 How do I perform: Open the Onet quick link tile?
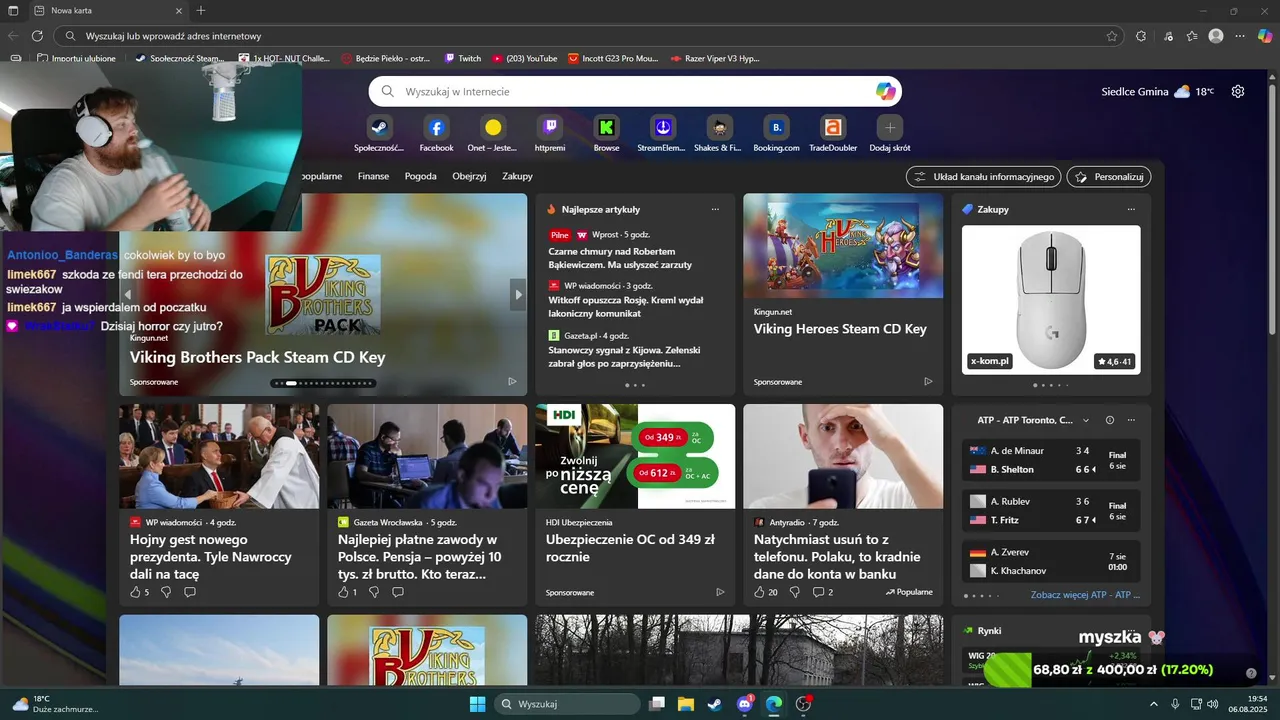click(x=493, y=134)
